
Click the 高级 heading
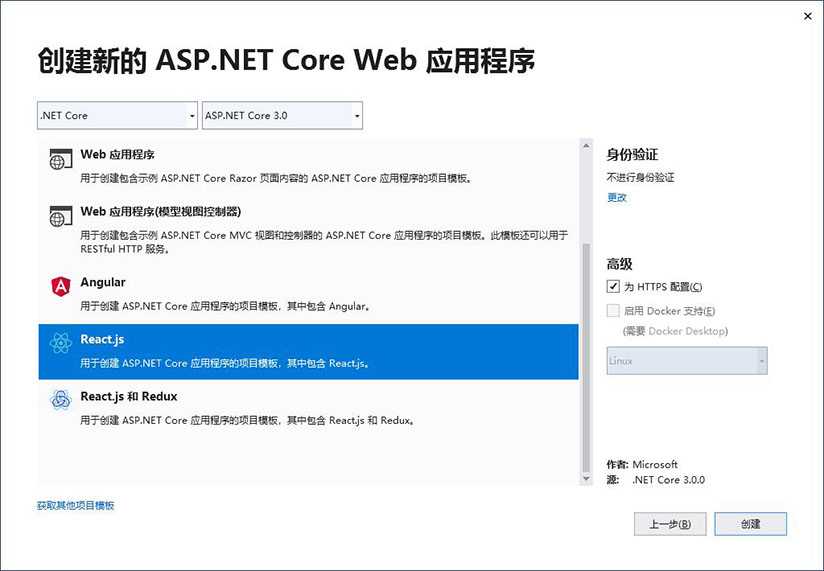point(620,264)
